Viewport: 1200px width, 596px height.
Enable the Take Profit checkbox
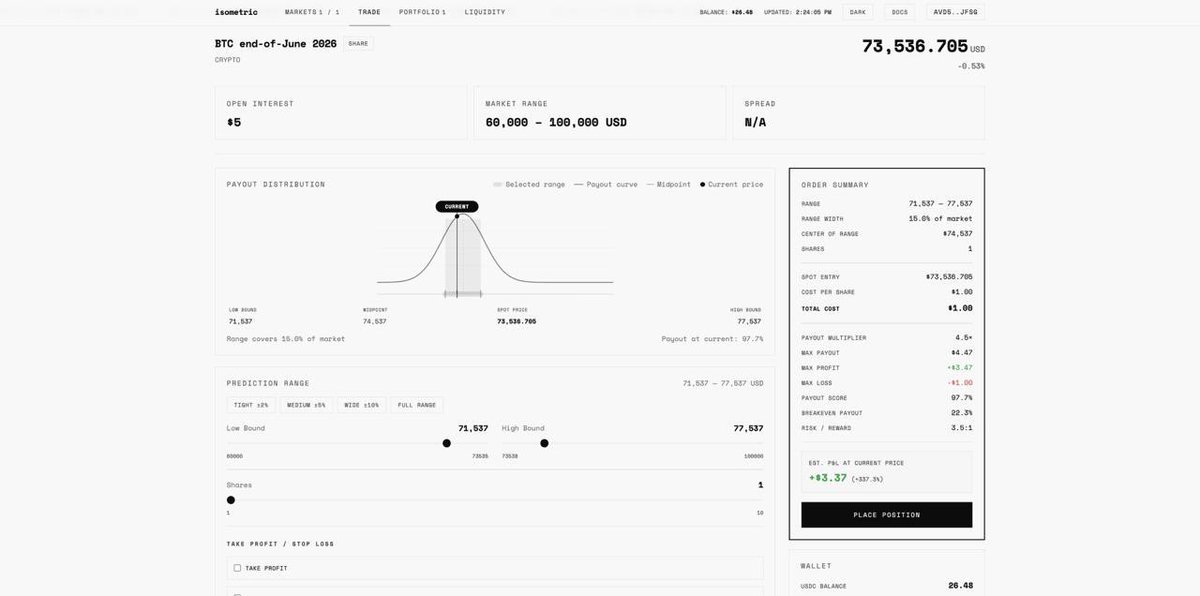[237, 568]
